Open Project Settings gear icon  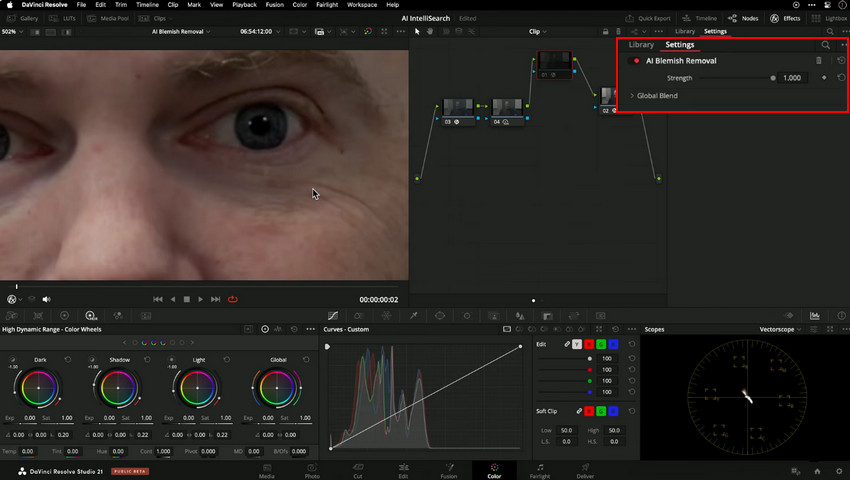839,471
